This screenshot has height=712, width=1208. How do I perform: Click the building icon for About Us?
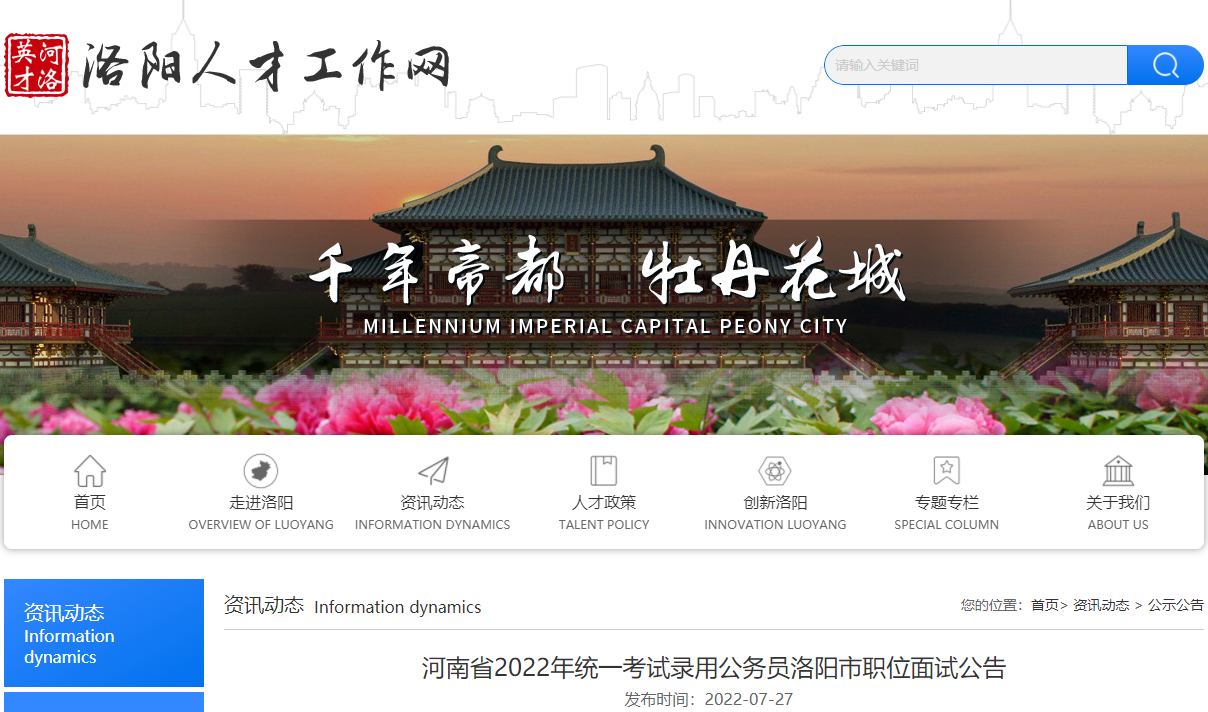1118,471
